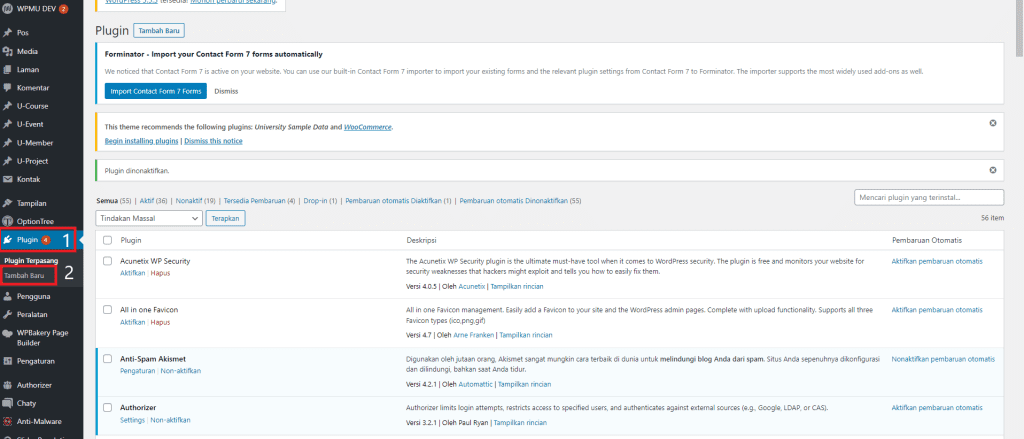The width and height of the screenshot is (1024, 439).
Task: Delete All in one Favicon via Hapus
Action: (x=160, y=322)
